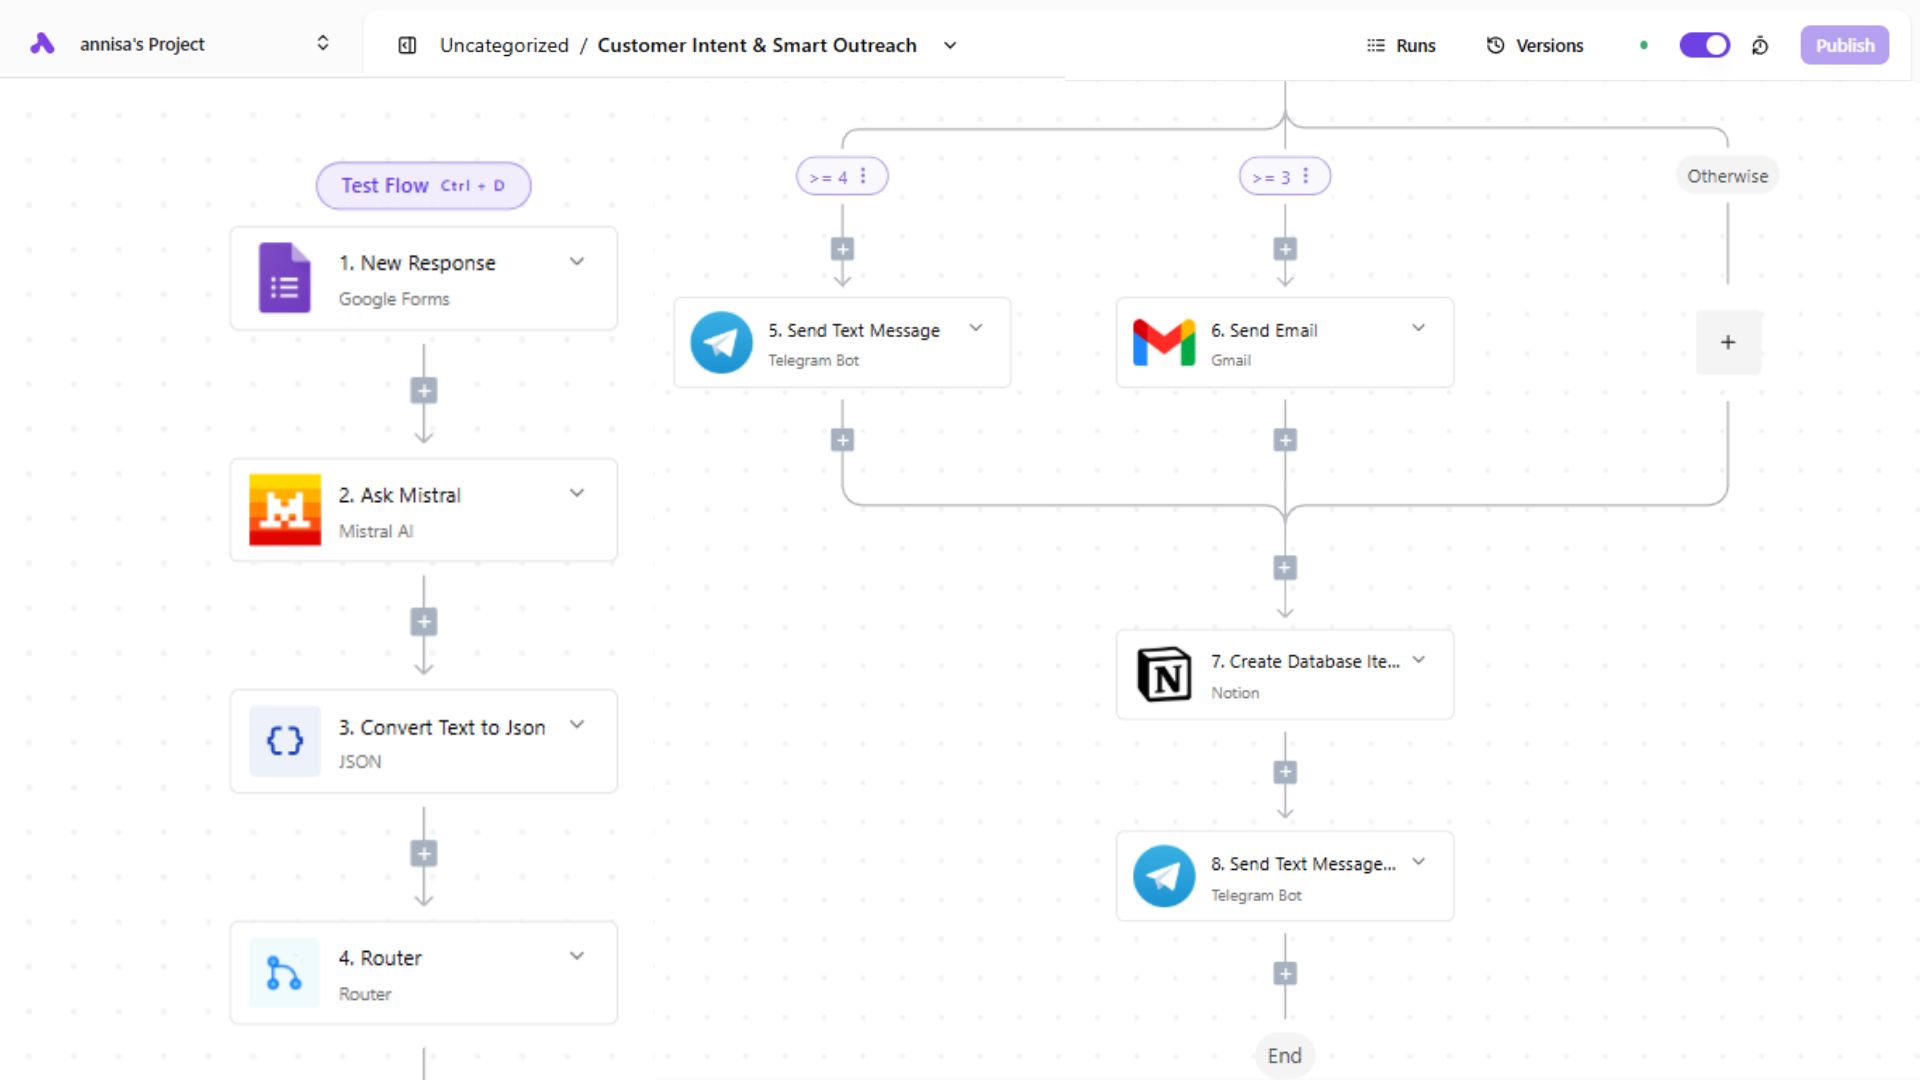Add a step under the Otherwise branch
This screenshot has width=1920, height=1080.
[x=1727, y=342]
